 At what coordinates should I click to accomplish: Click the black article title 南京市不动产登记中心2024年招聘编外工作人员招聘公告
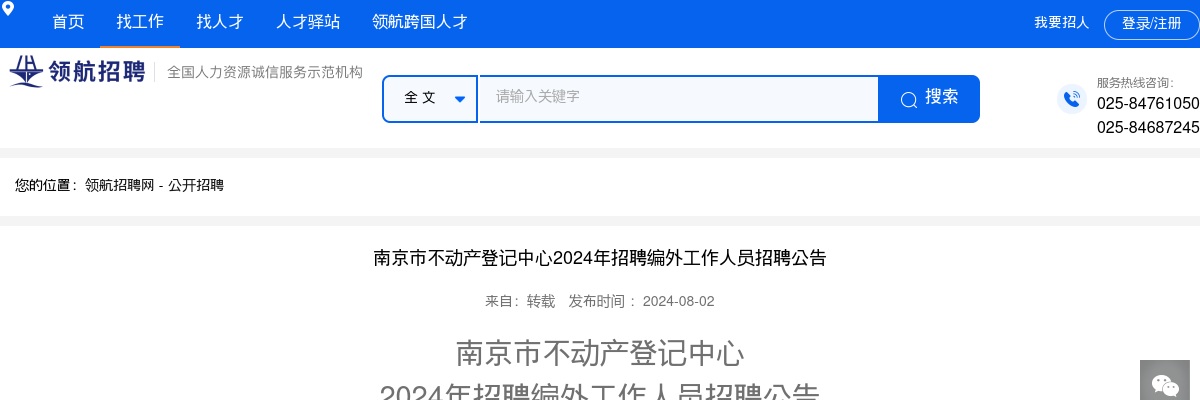pos(600,258)
